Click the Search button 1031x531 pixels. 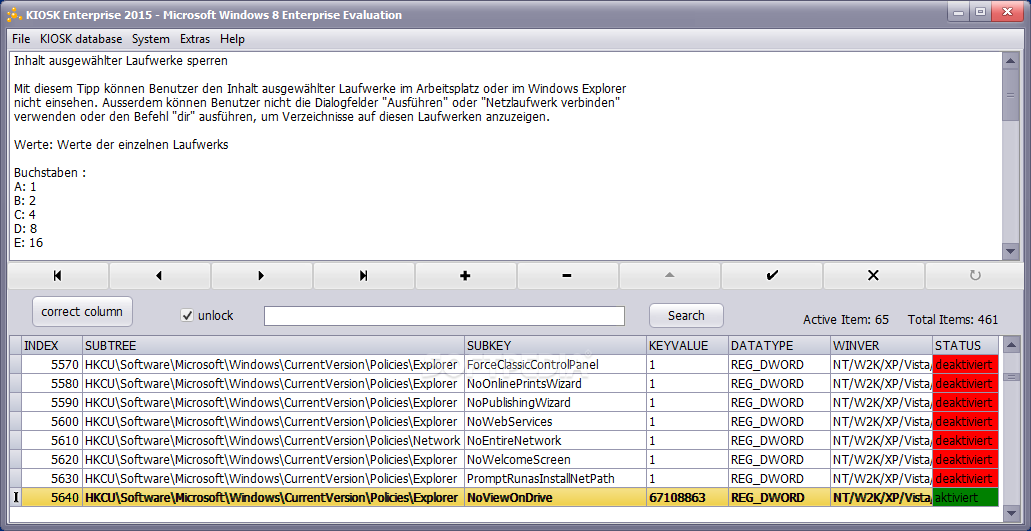click(x=686, y=315)
